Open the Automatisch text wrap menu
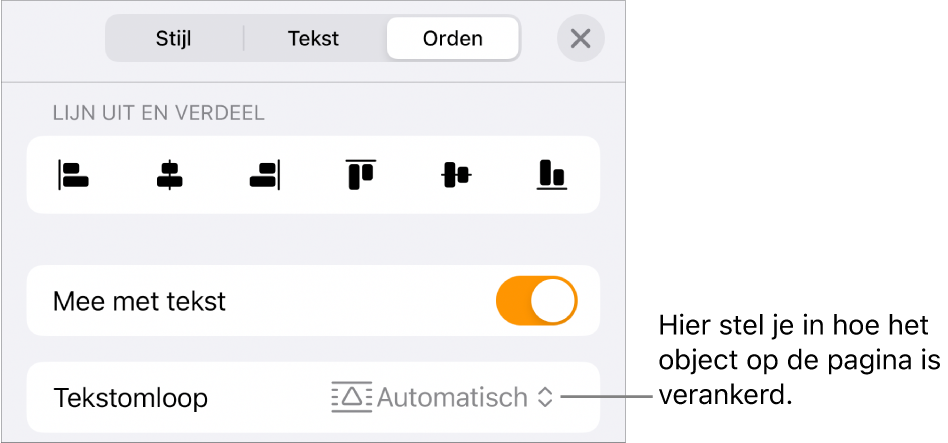This screenshot has height=443, width=948. 452,397
